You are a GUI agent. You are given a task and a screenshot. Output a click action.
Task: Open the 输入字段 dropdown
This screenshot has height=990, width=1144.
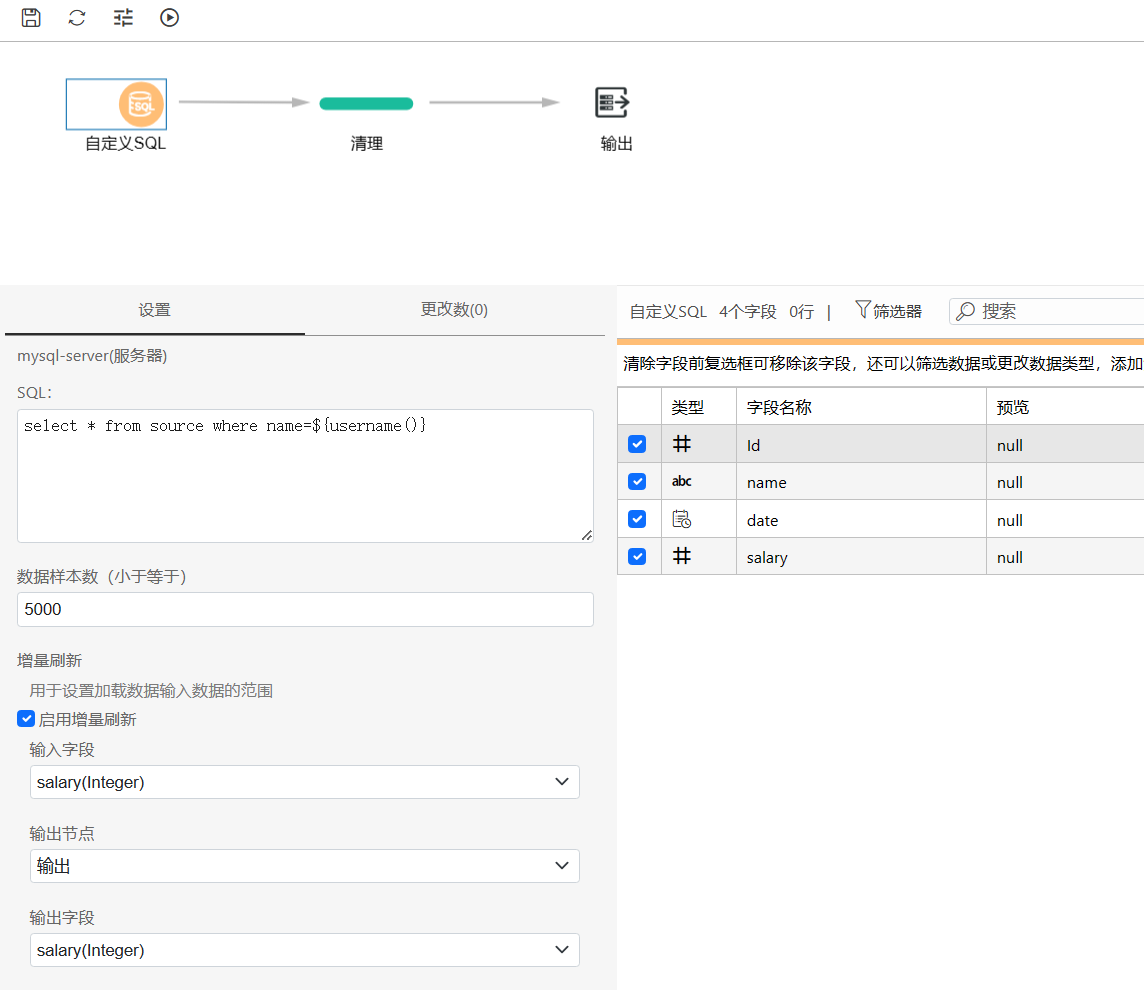coord(305,782)
